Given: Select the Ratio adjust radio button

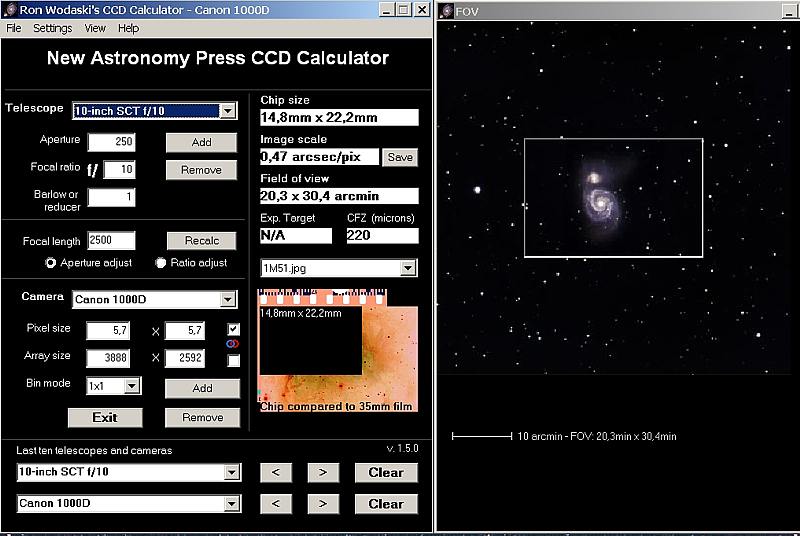Looking at the screenshot, I should pos(160,263).
